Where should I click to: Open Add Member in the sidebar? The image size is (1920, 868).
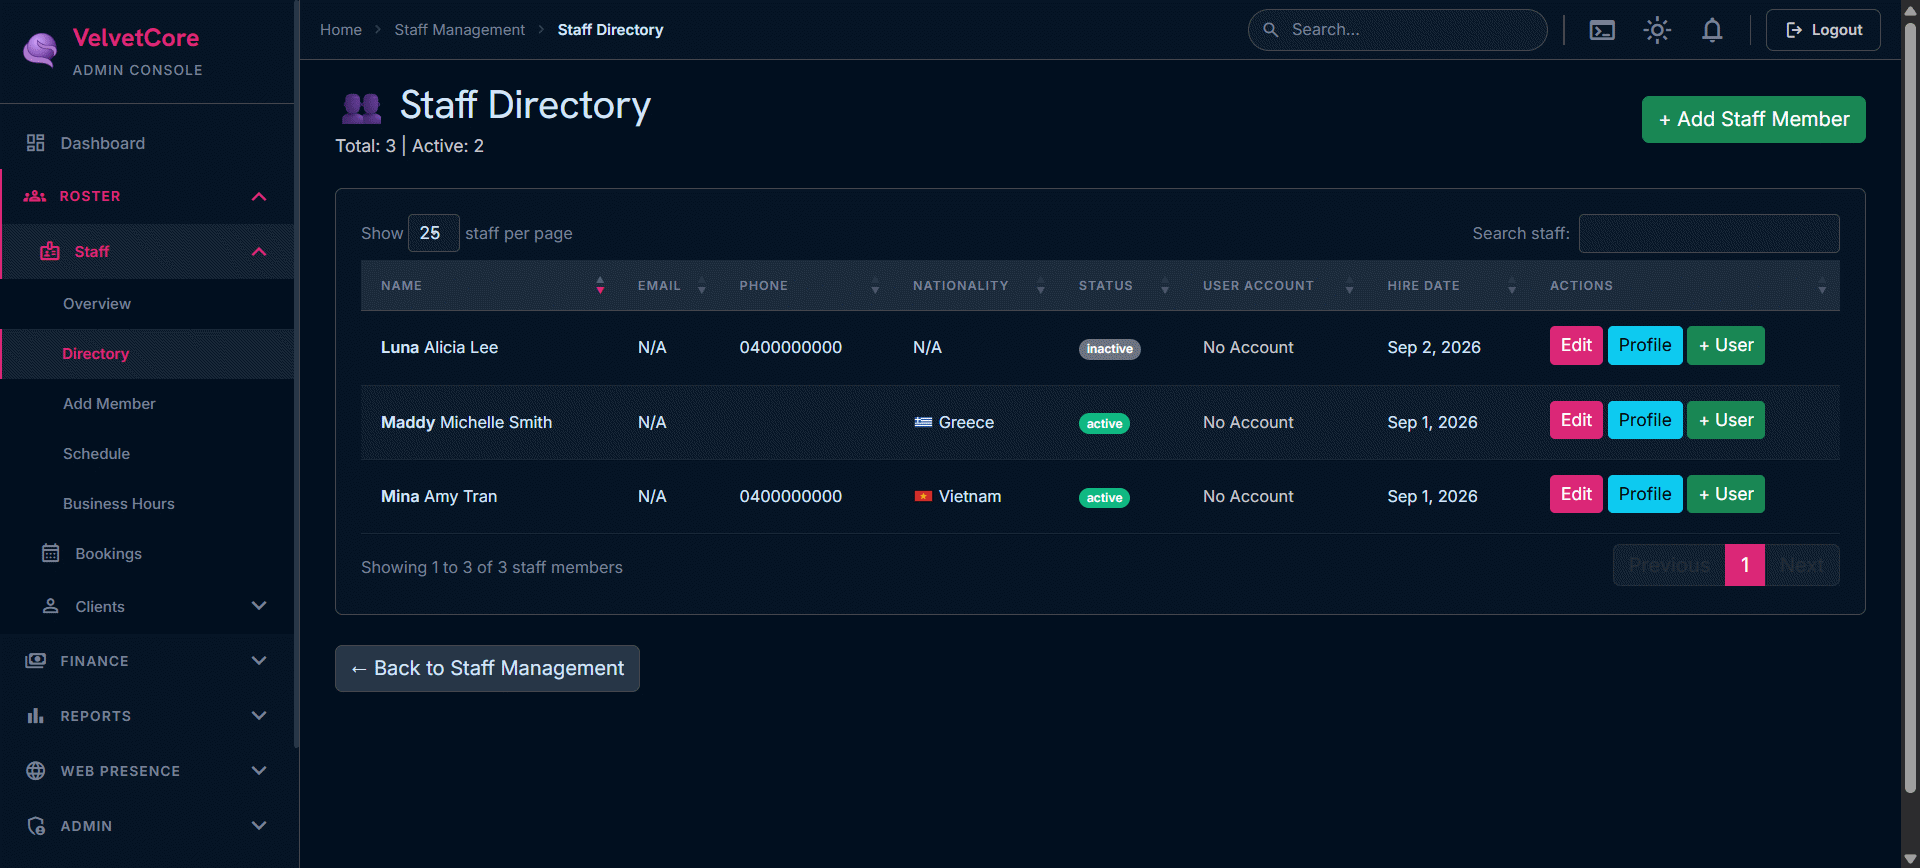(109, 404)
